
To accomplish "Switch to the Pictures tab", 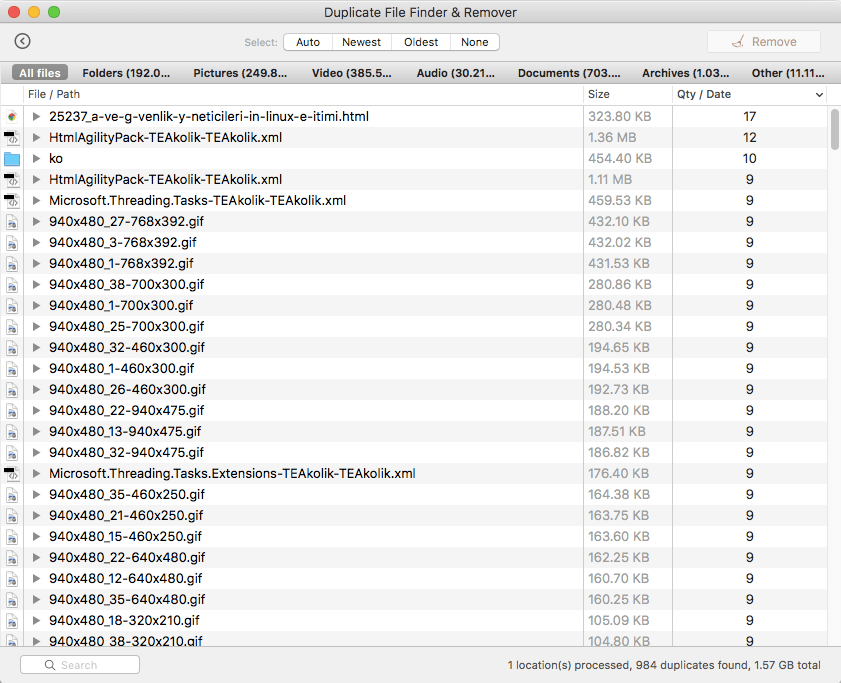I will pos(240,73).
